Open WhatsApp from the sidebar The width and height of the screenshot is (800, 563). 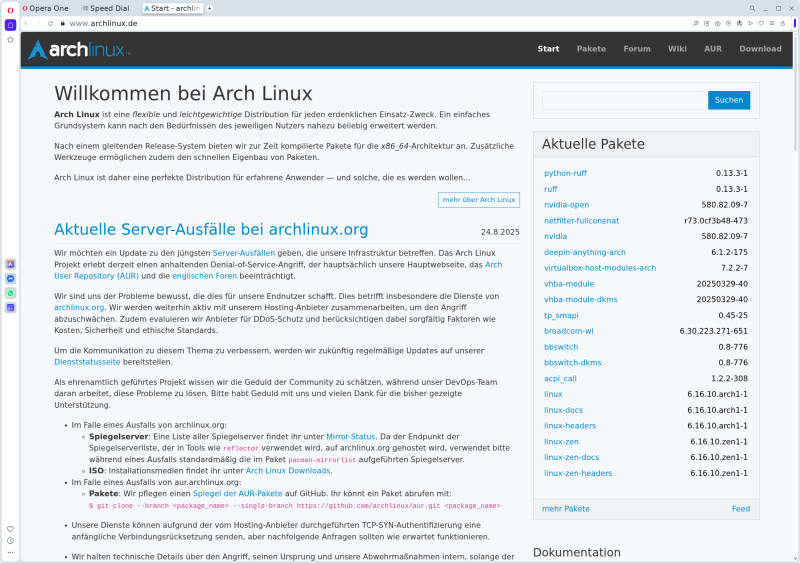click(10, 294)
